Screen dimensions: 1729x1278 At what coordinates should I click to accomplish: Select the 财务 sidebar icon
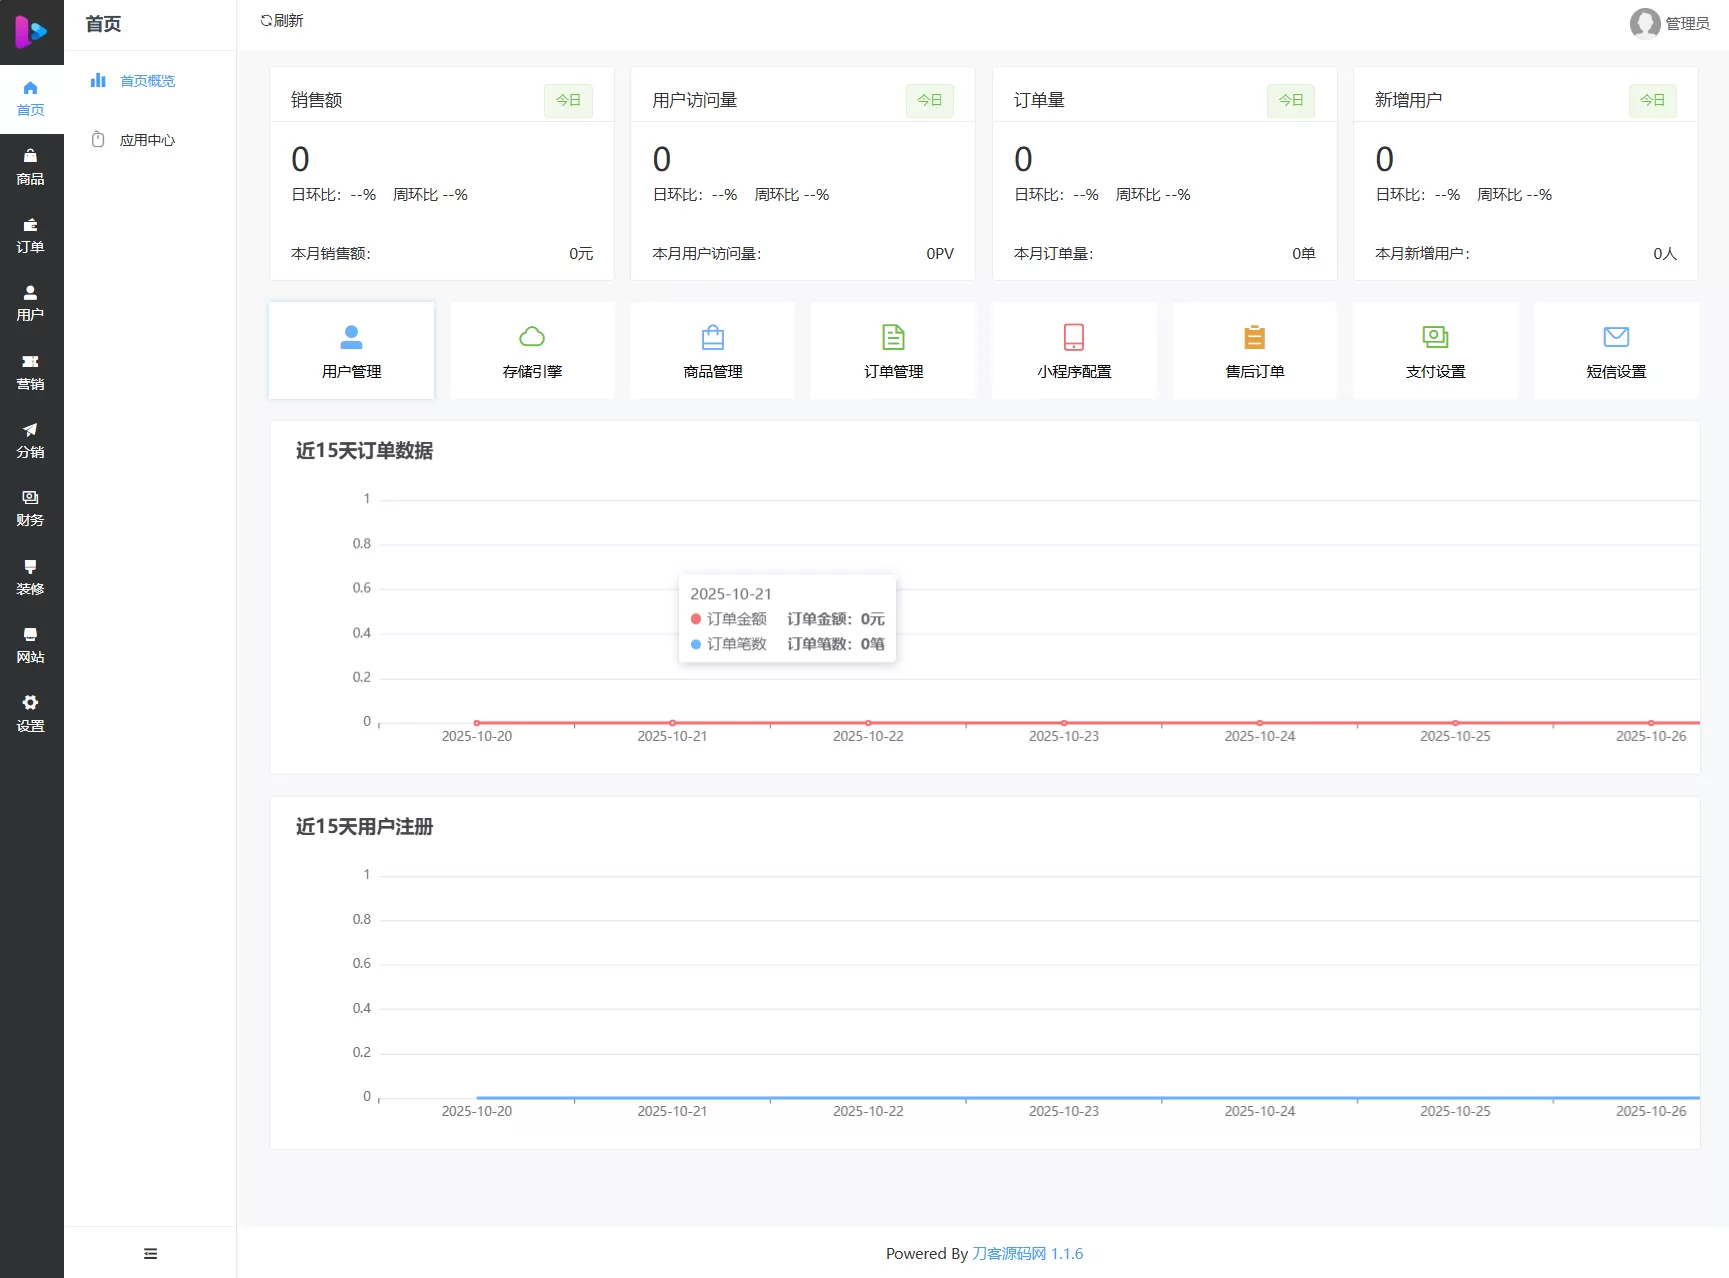pyautogui.click(x=31, y=507)
